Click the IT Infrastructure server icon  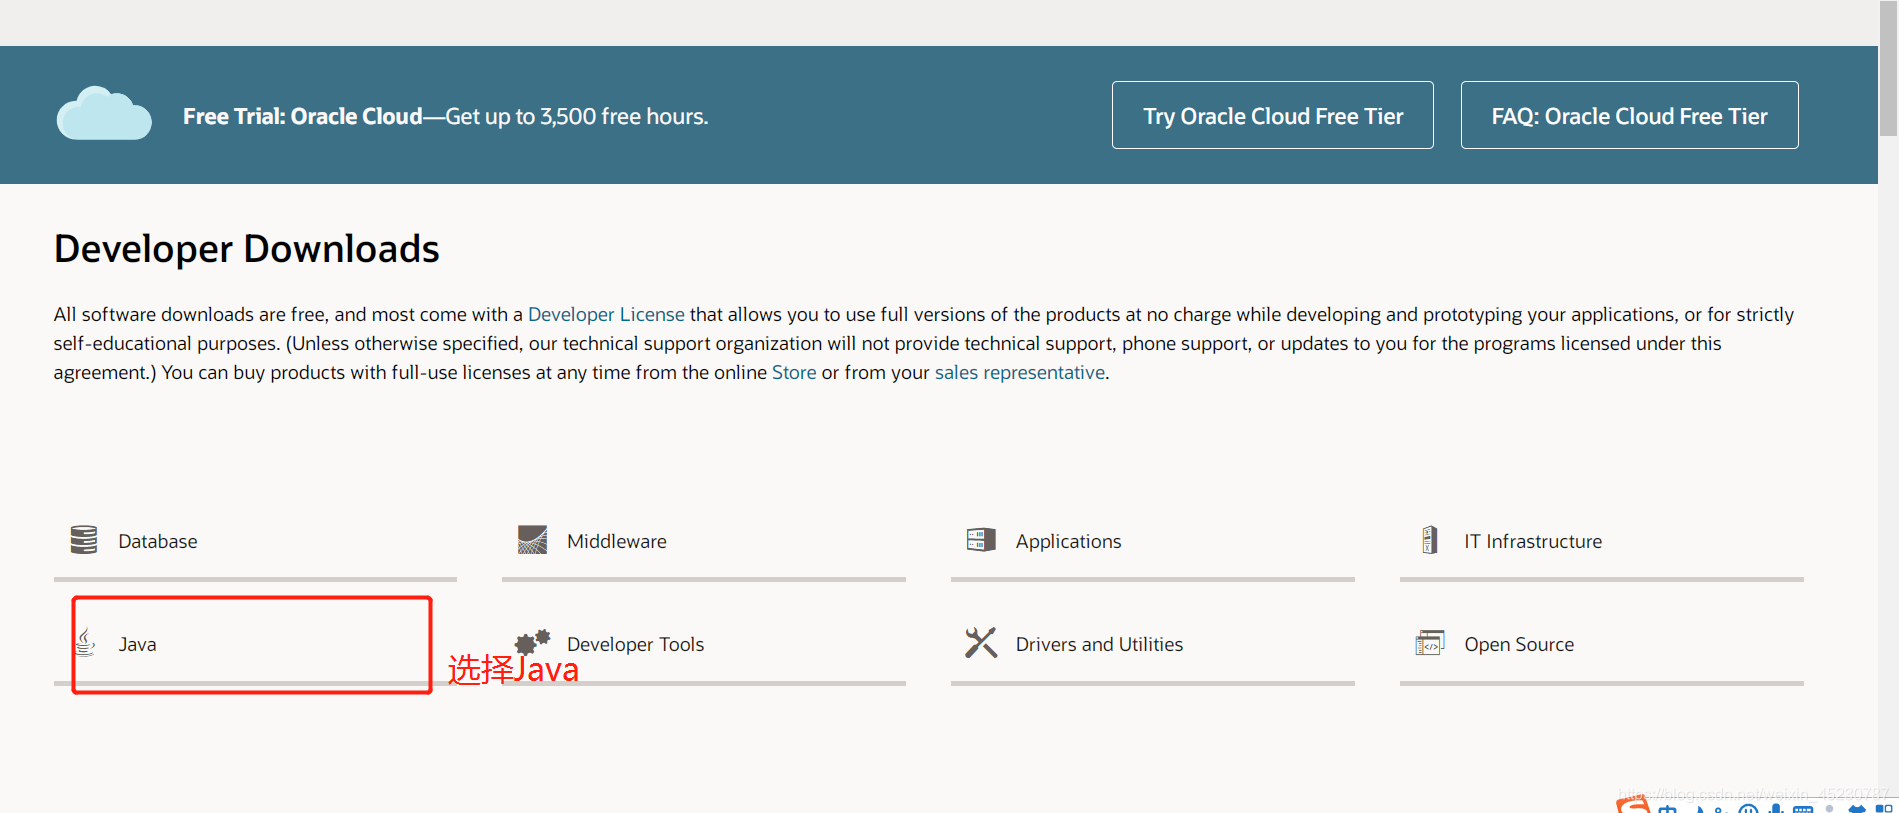1430,540
